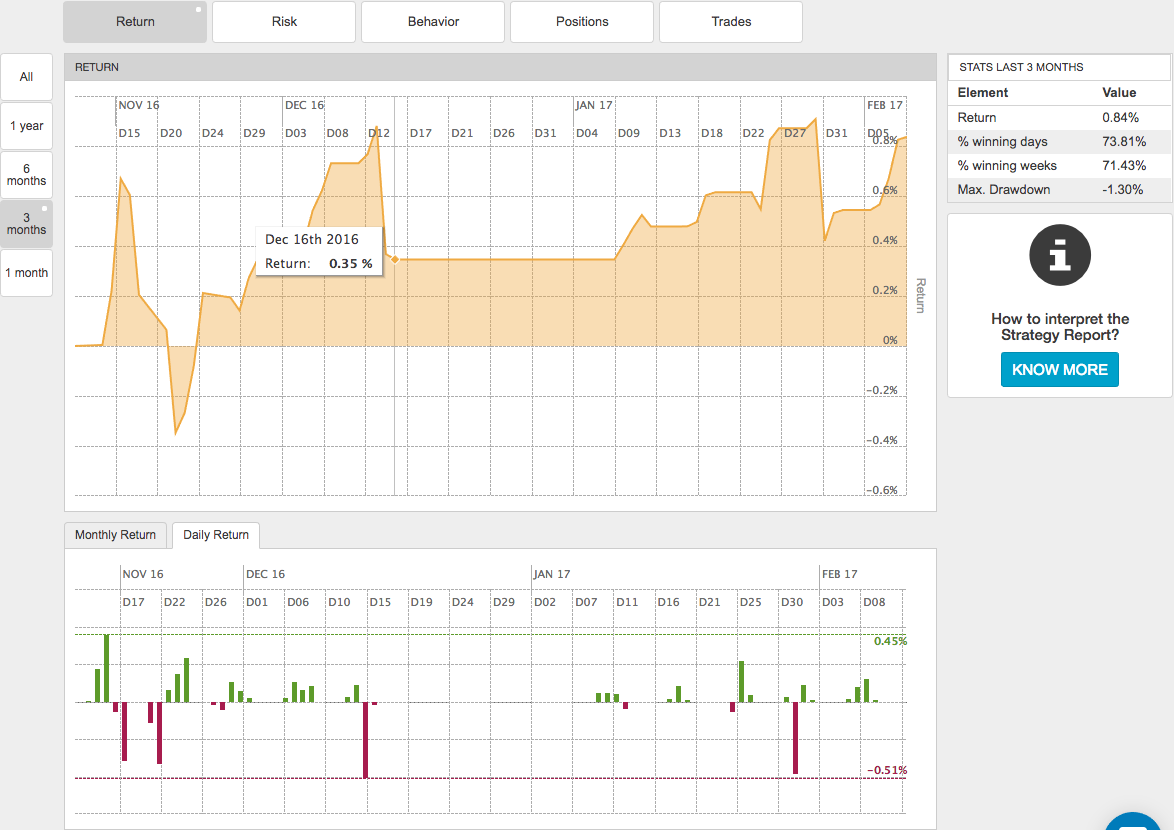Click the tallest green daily return bar
1174x830 pixels.
tap(106, 668)
